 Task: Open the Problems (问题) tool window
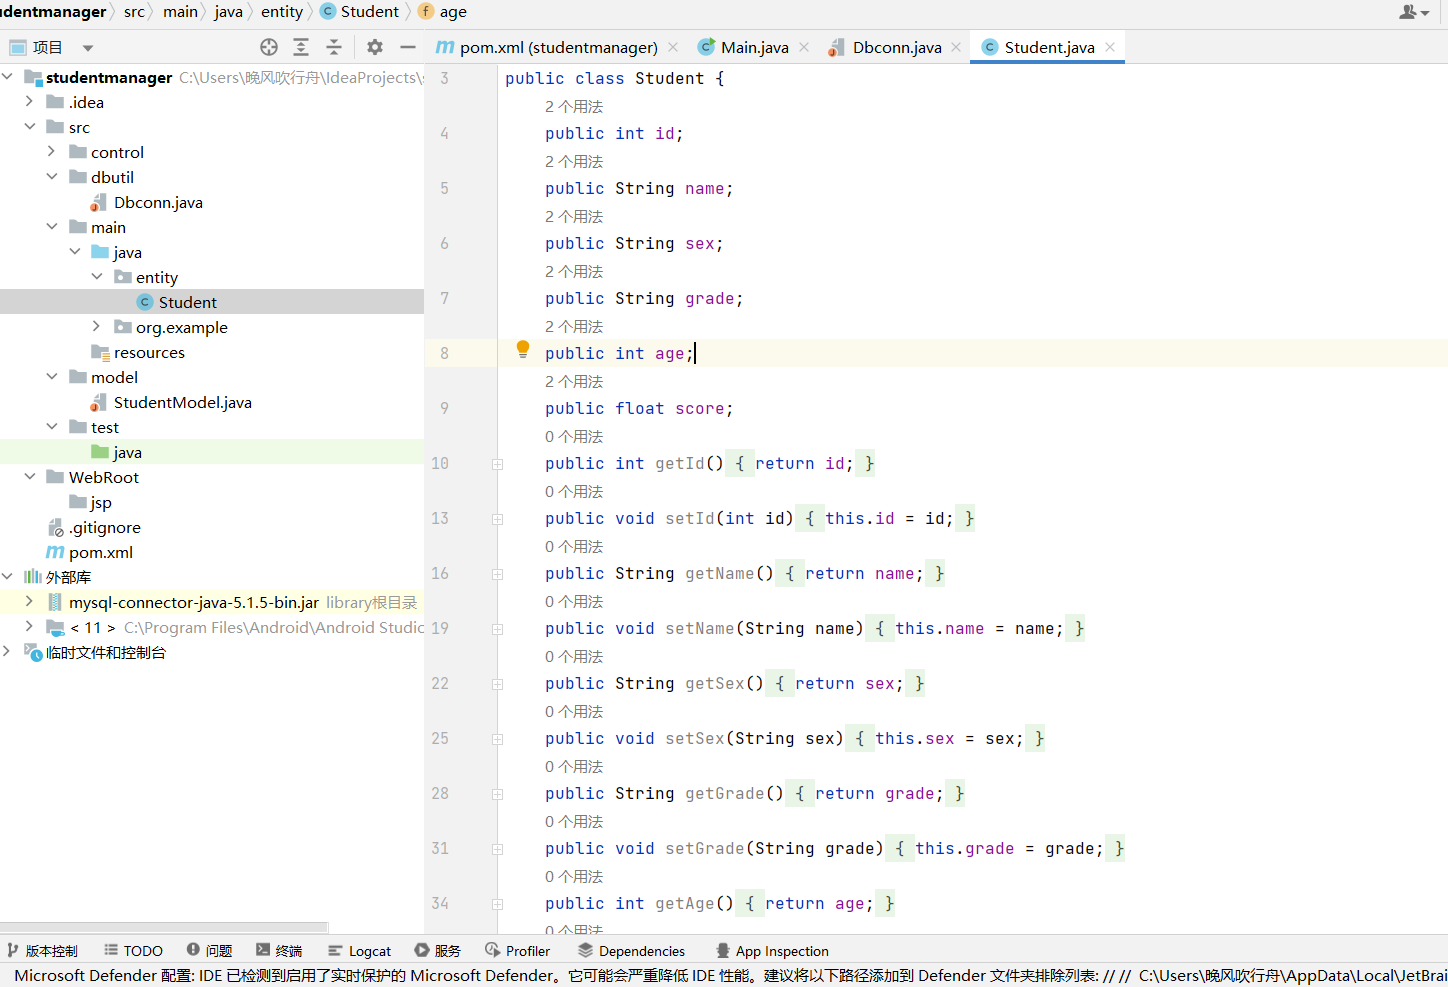[209, 950]
